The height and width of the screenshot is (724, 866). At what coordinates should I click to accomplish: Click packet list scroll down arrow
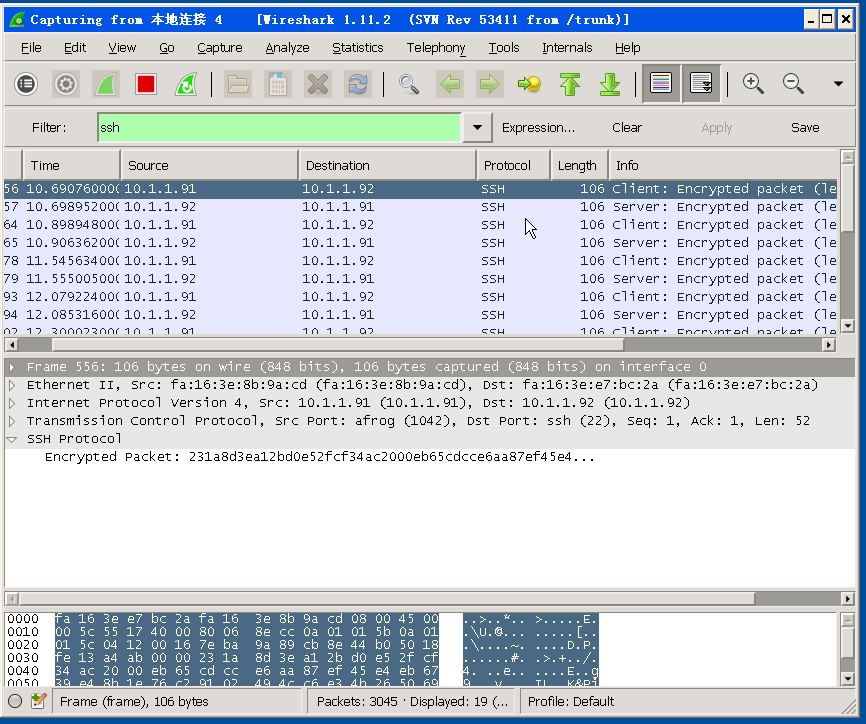pyautogui.click(x=848, y=326)
